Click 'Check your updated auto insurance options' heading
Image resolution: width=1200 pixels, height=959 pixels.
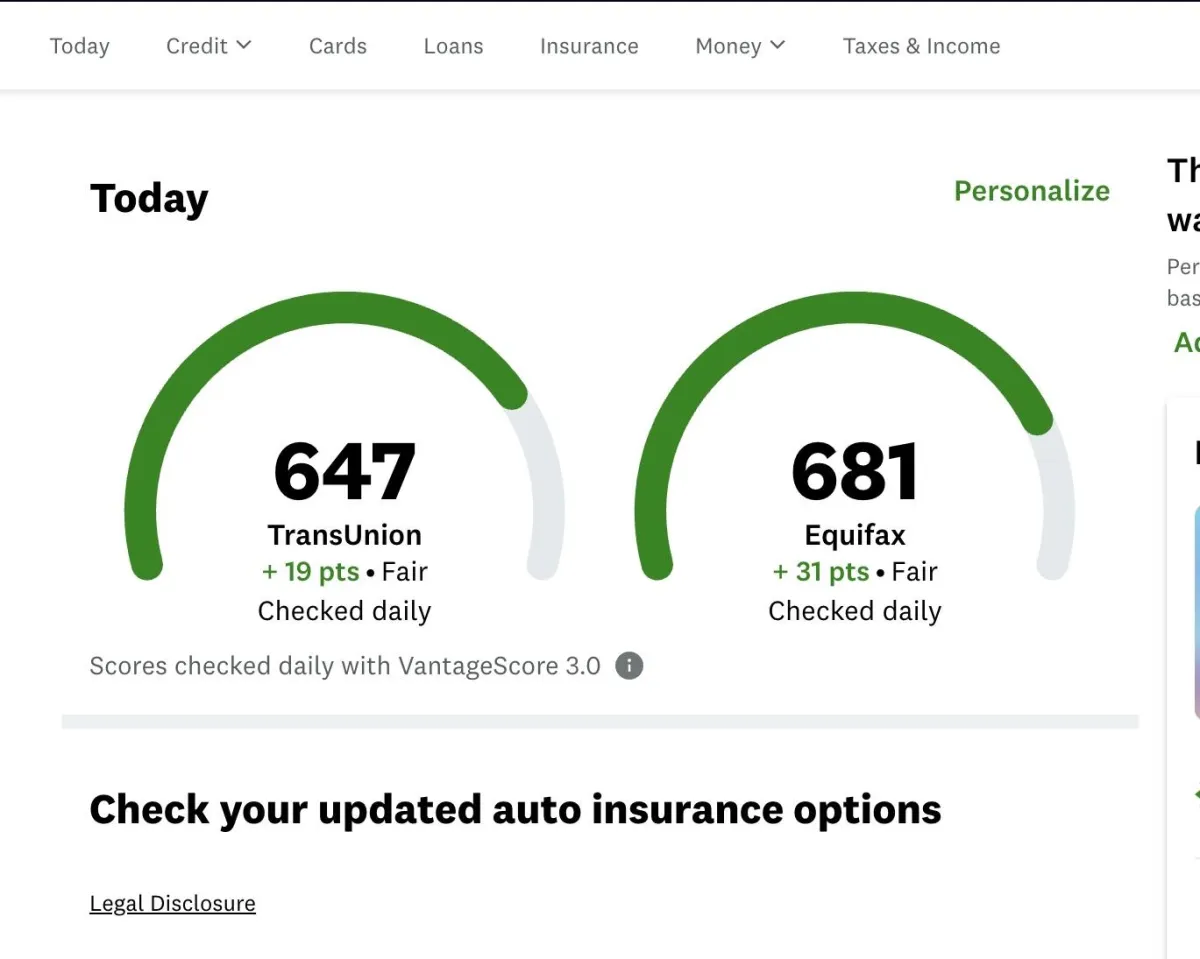click(515, 809)
